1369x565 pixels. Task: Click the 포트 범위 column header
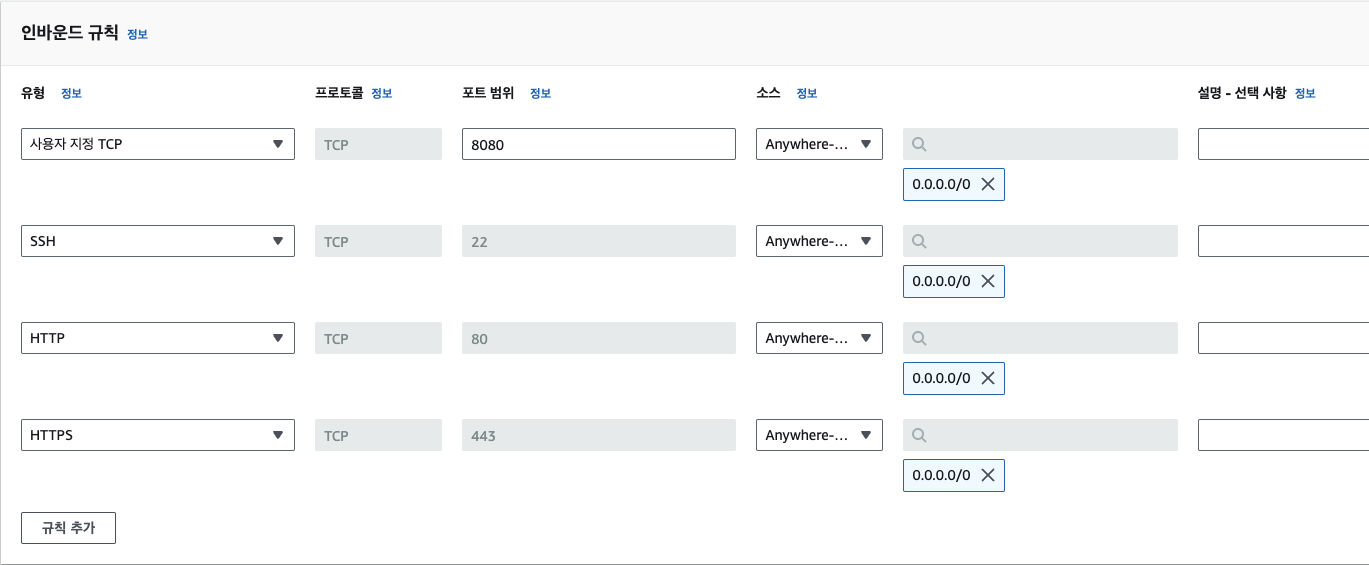(x=488, y=93)
